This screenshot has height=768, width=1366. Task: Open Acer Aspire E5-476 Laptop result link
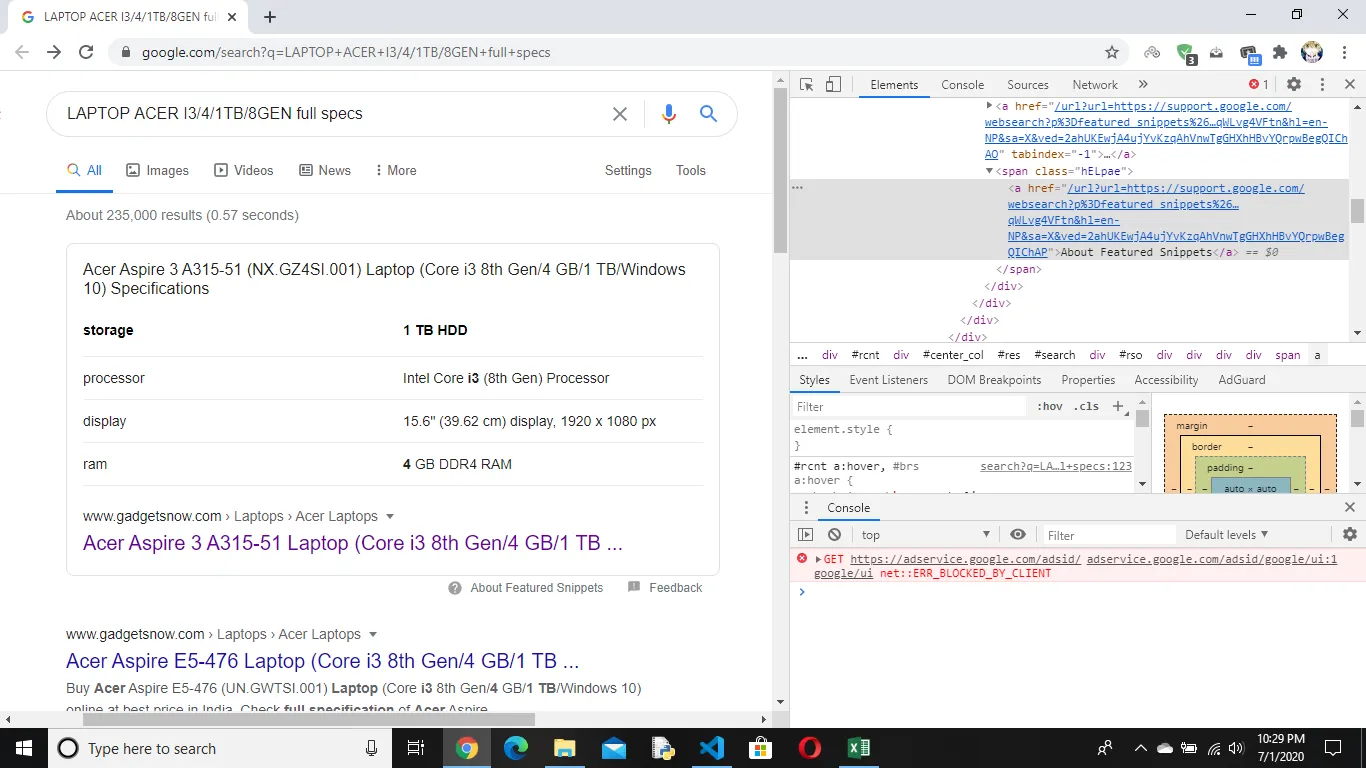323,661
